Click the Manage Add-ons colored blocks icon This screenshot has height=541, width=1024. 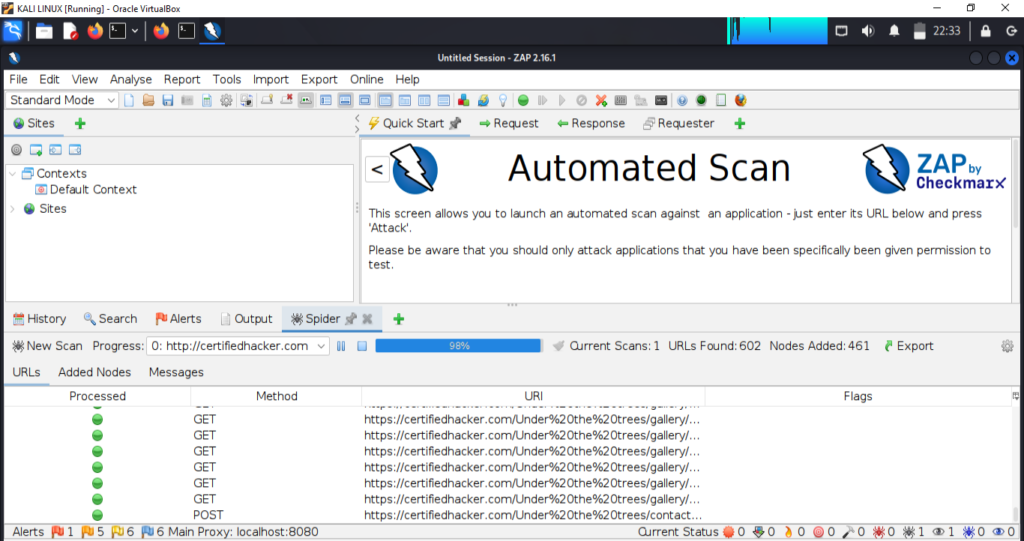tap(463, 101)
